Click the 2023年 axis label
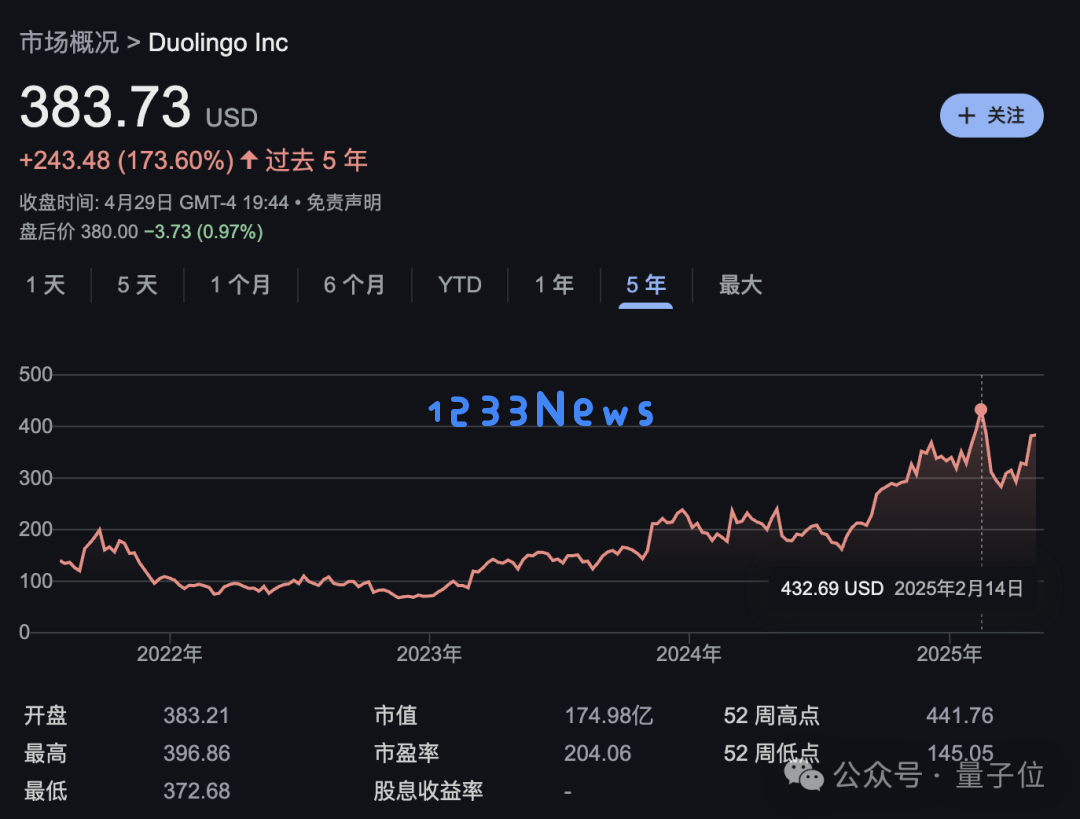 pyautogui.click(x=429, y=654)
